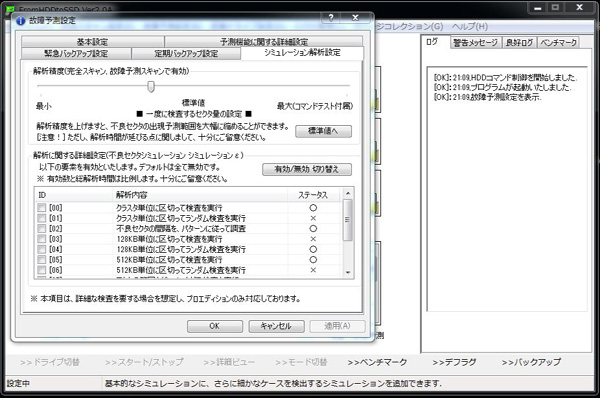600x398 pixels.
Task: Click the >>詳細ビュー link
Action: tap(229, 362)
